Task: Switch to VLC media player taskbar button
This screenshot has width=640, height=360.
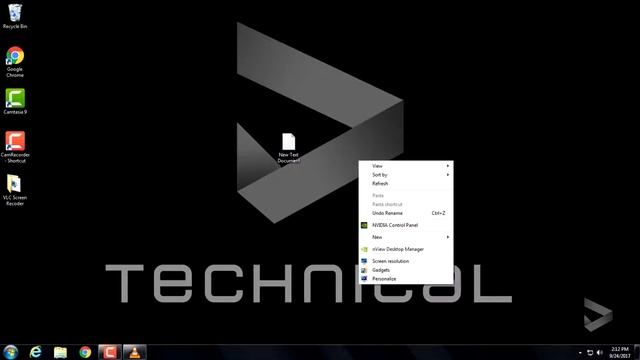Action: (x=134, y=352)
